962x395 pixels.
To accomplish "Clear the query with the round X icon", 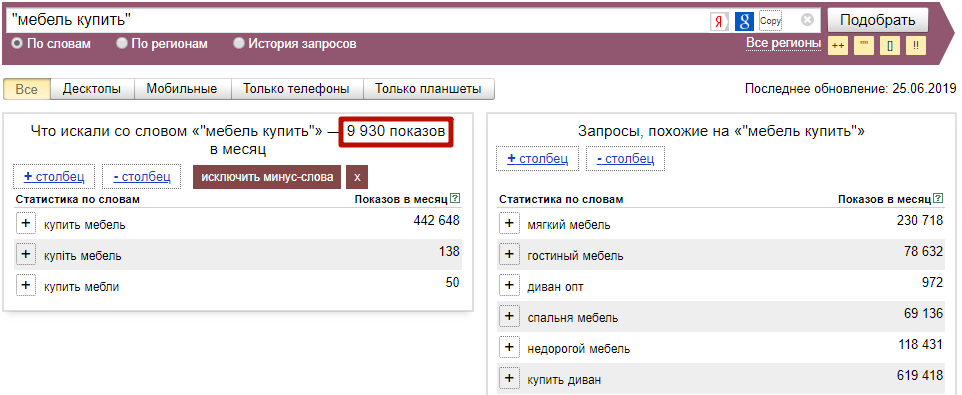I will (x=807, y=20).
